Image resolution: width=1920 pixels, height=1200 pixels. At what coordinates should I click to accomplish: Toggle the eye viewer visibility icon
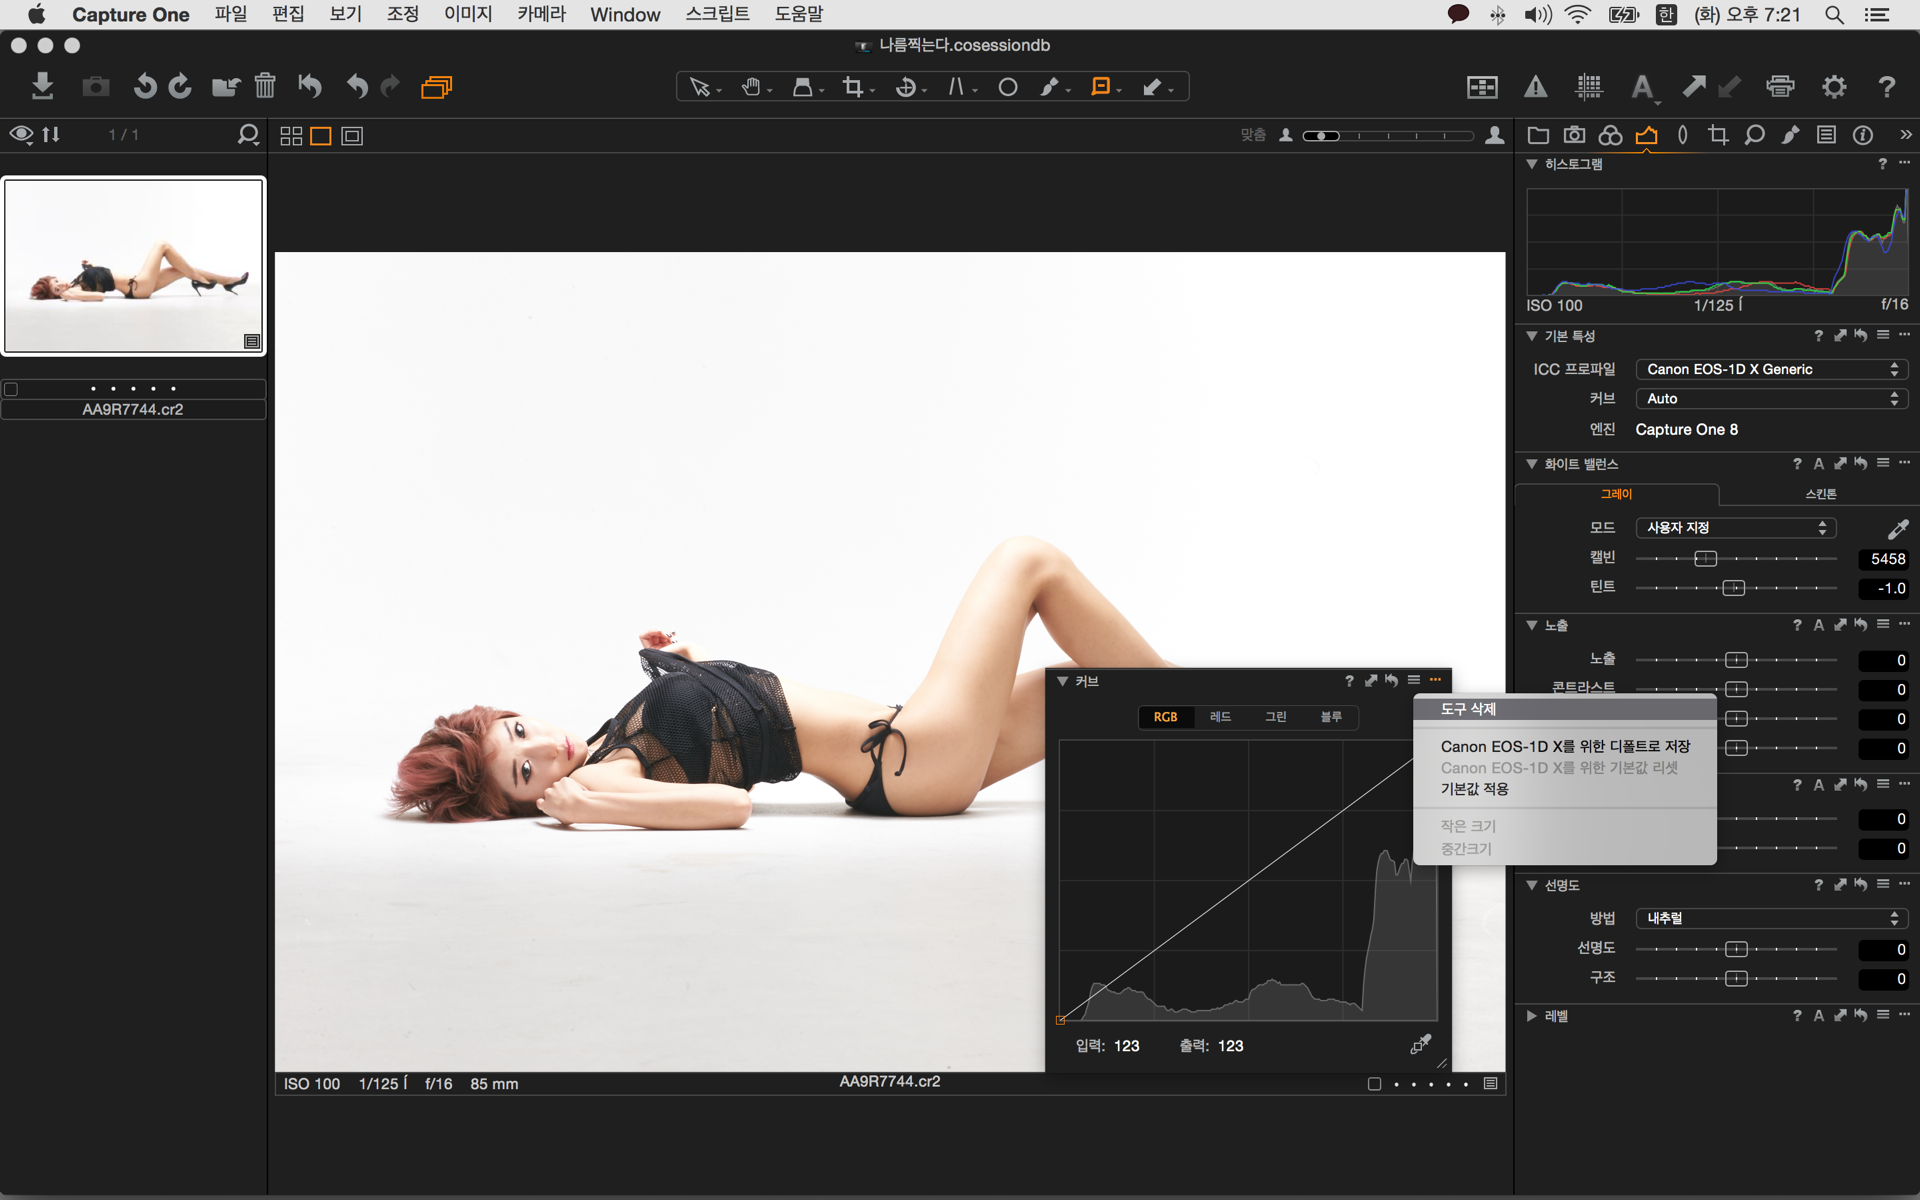(x=21, y=134)
